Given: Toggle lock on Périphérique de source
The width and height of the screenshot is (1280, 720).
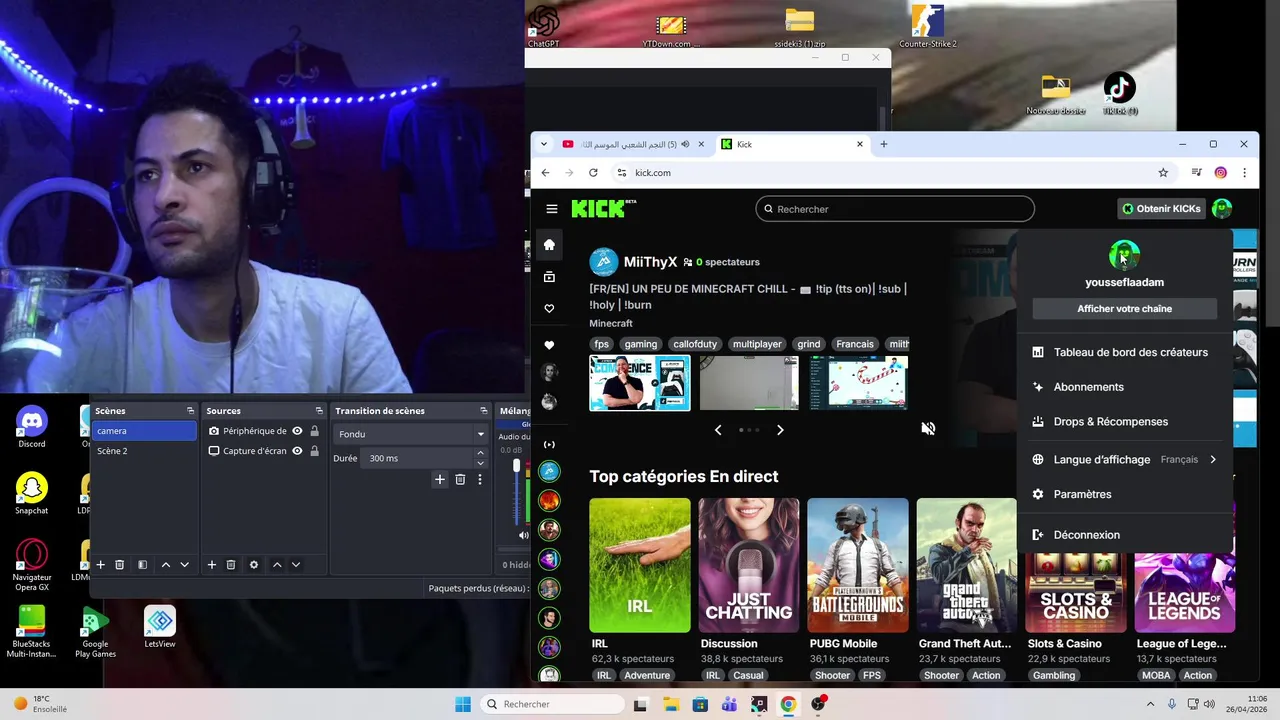Looking at the screenshot, I should click(x=314, y=431).
